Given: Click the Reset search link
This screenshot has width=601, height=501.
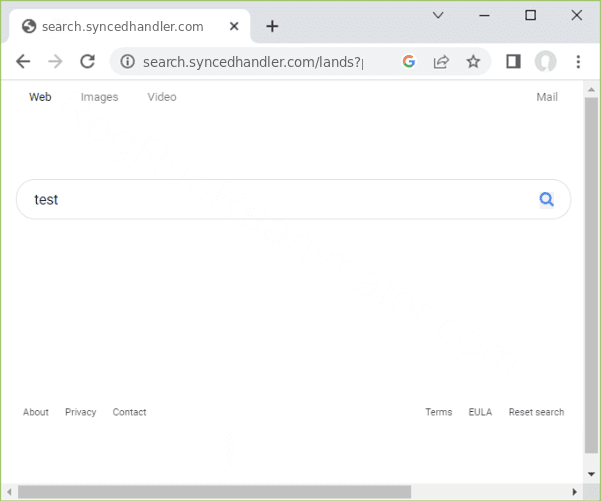Looking at the screenshot, I should 536,412.
